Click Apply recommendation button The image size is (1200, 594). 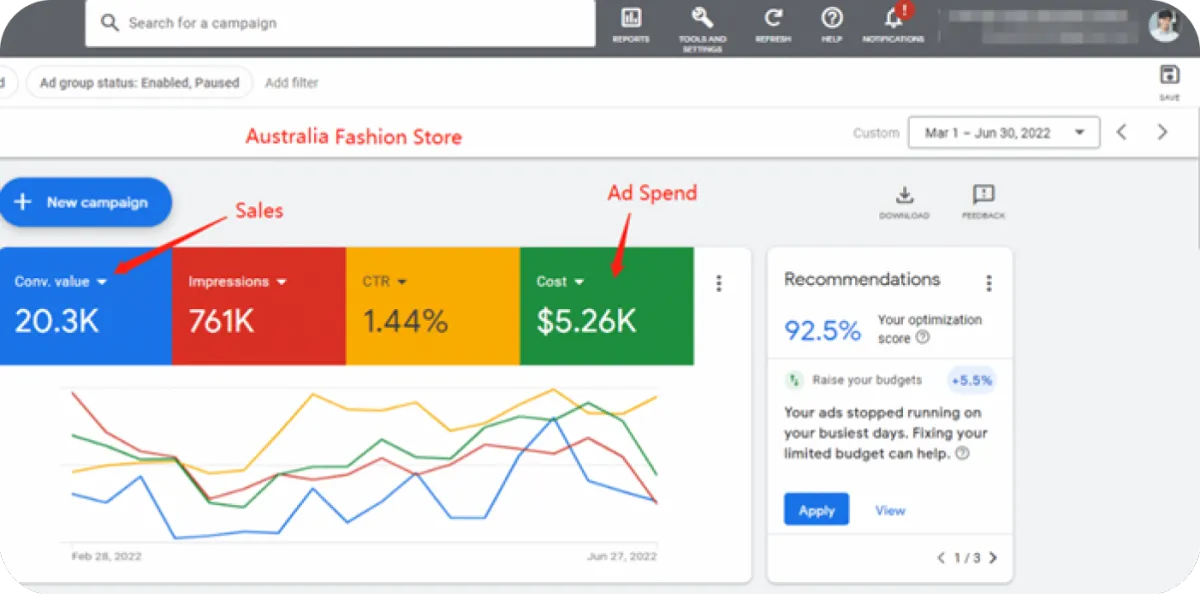click(816, 510)
